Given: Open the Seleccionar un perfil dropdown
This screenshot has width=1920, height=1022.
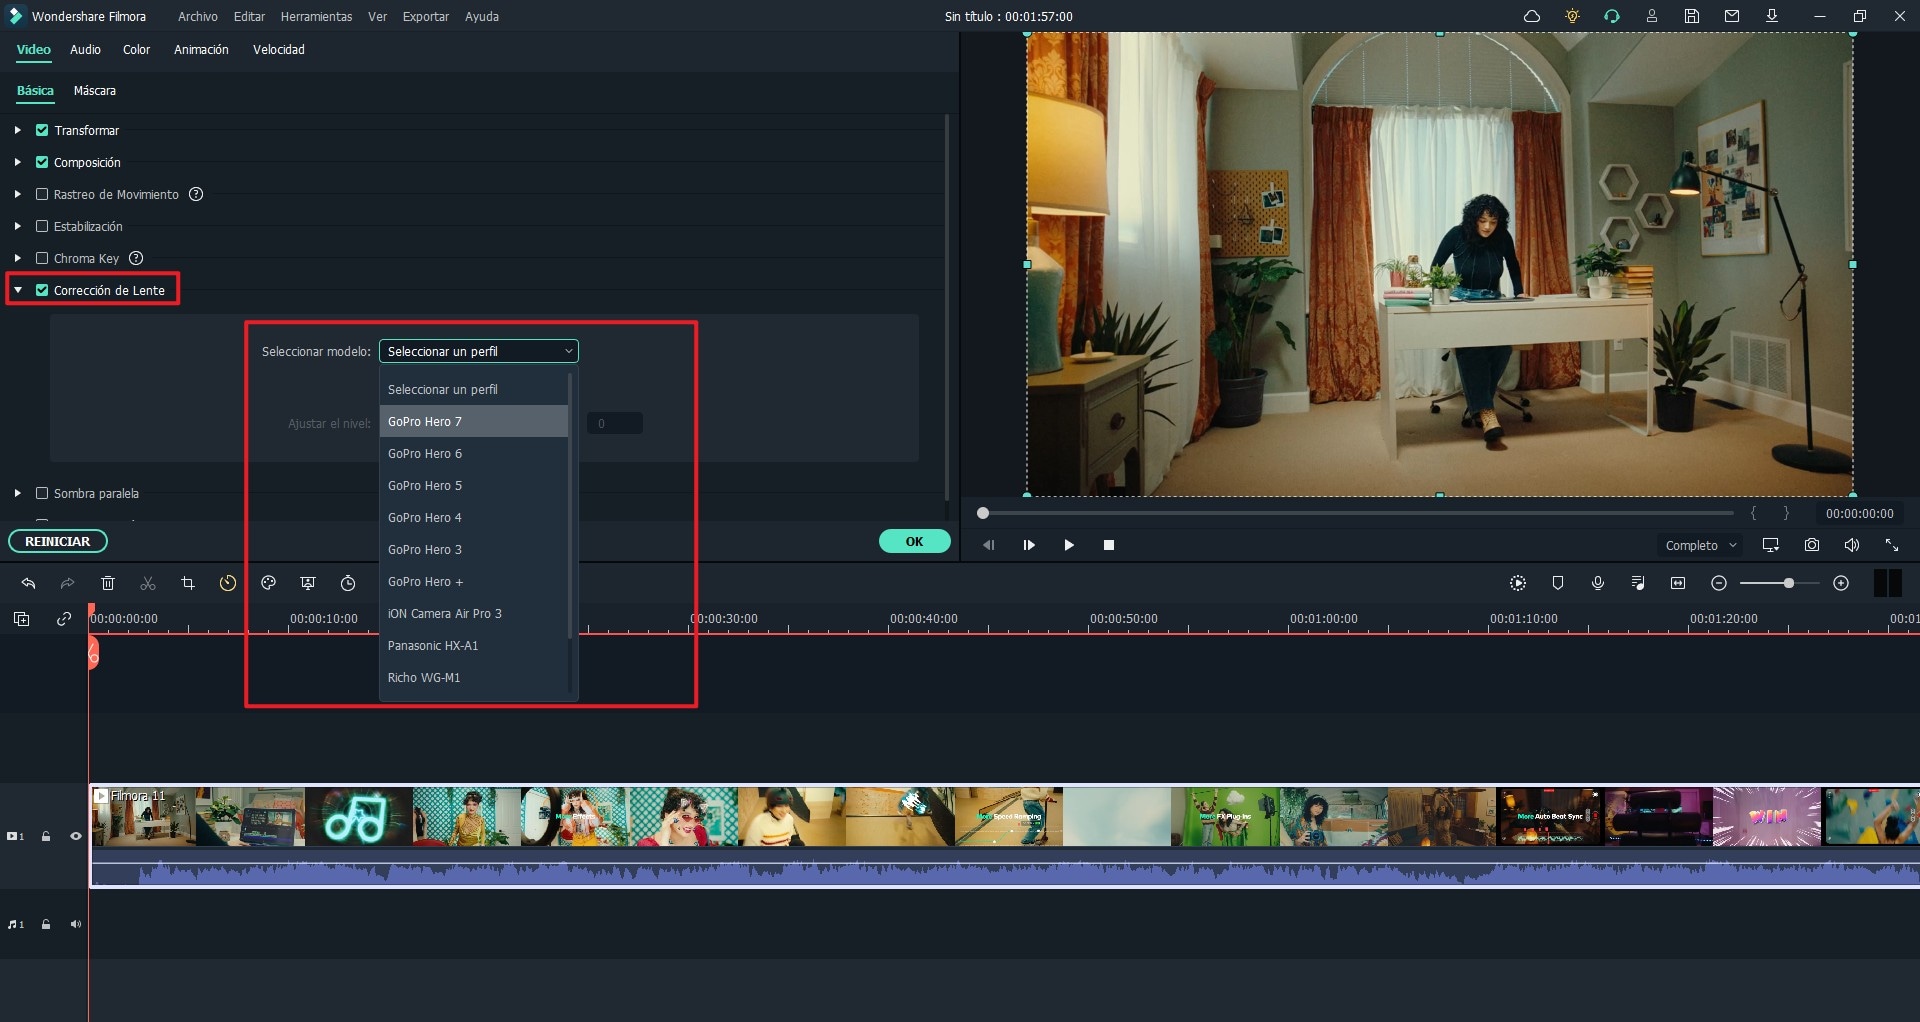Looking at the screenshot, I should (x=478, y=351).
